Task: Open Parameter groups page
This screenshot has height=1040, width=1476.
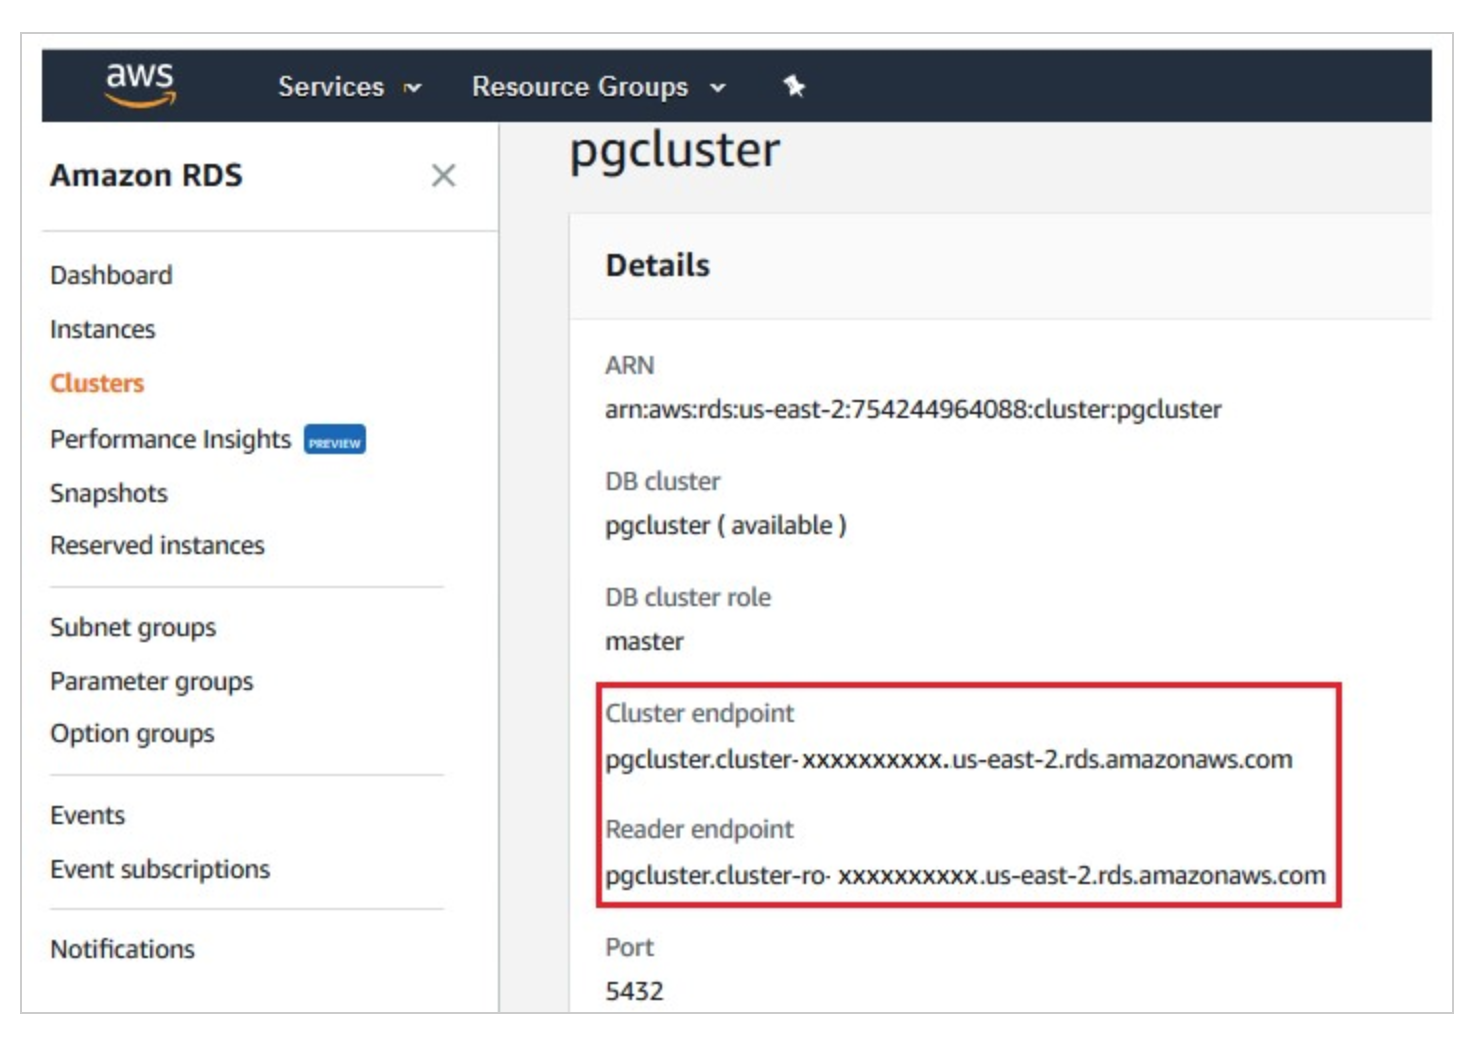Action: click(x=152, y=681)
